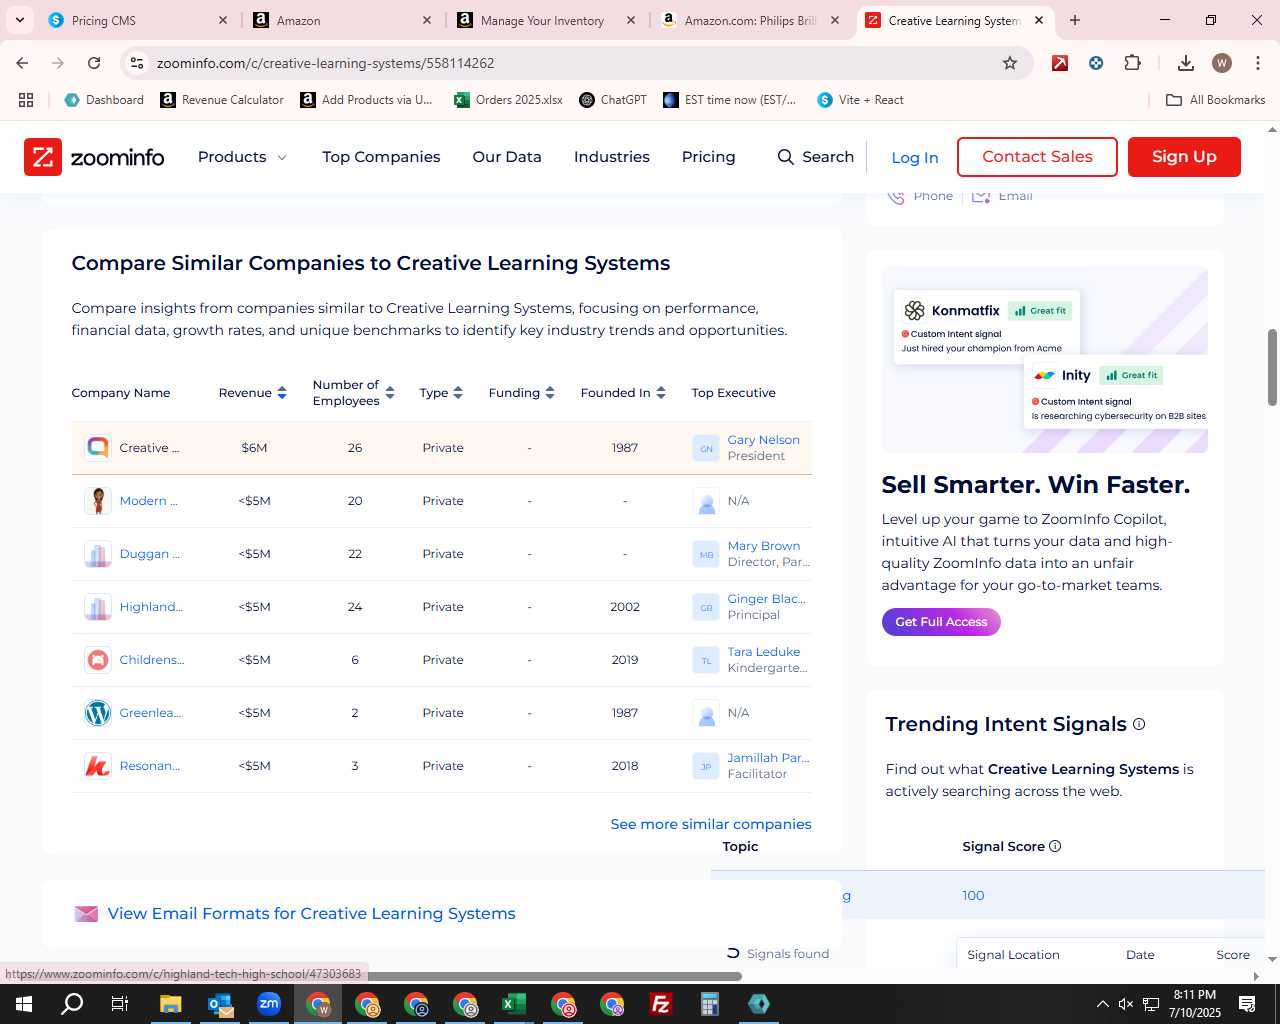1280x1024 pixels.
Task: Reload the page
Action: (x=94, y=63)
